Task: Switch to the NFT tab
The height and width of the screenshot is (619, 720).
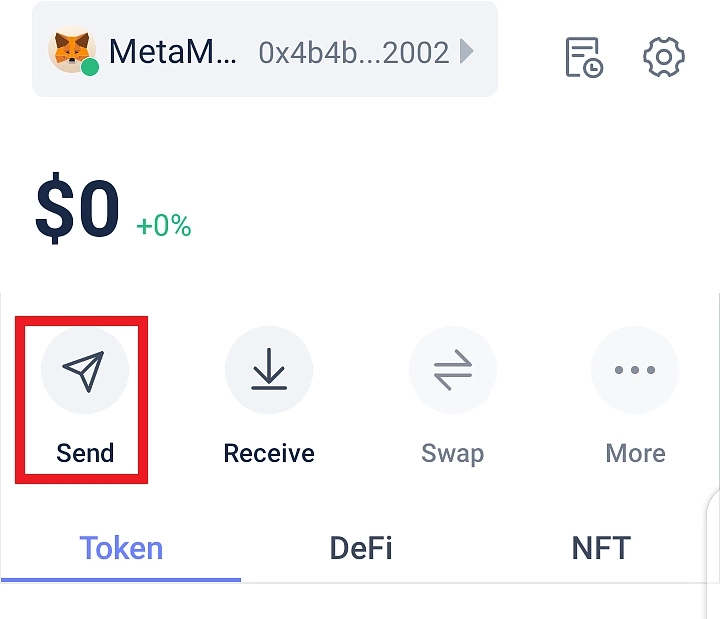Action: pyautogui.click(x=601, y=548)
